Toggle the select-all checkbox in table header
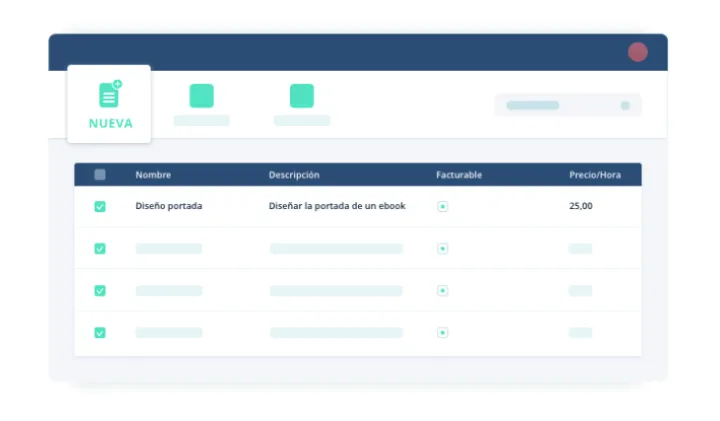720x421 pixels. pos(100,175)
